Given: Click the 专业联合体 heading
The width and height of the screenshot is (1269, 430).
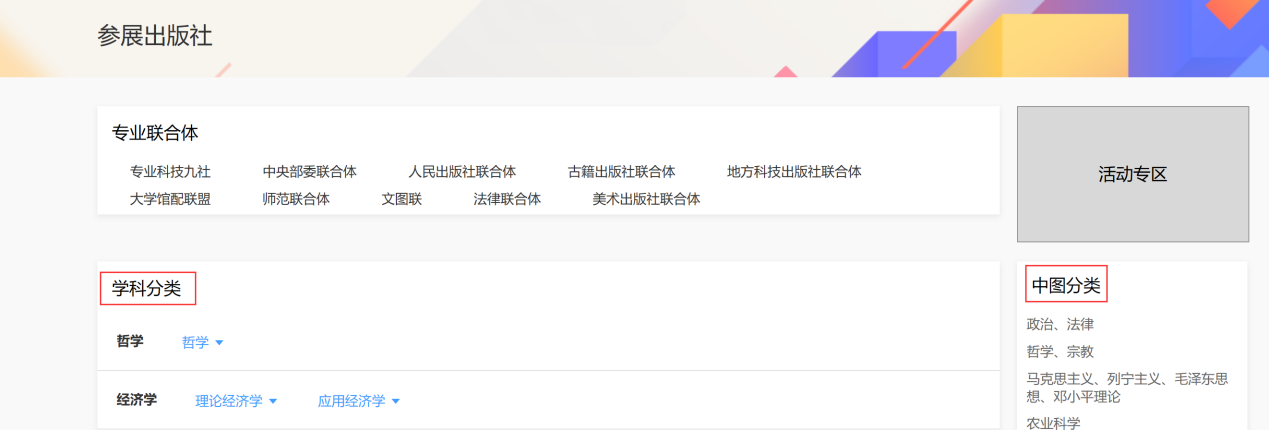Looking at the screenshot, I should [x=155, y=134].
